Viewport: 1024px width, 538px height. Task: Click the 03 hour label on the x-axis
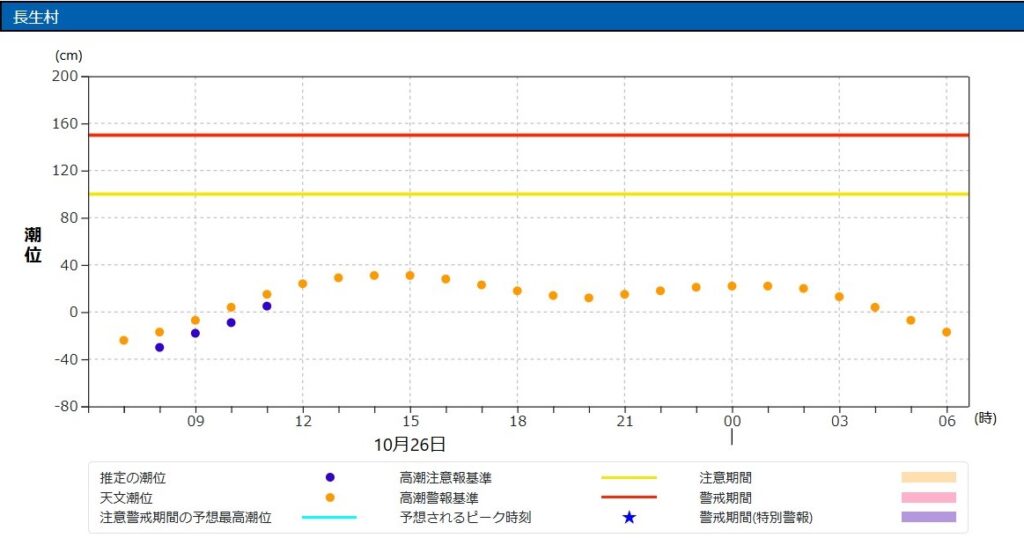pos(839,421)
